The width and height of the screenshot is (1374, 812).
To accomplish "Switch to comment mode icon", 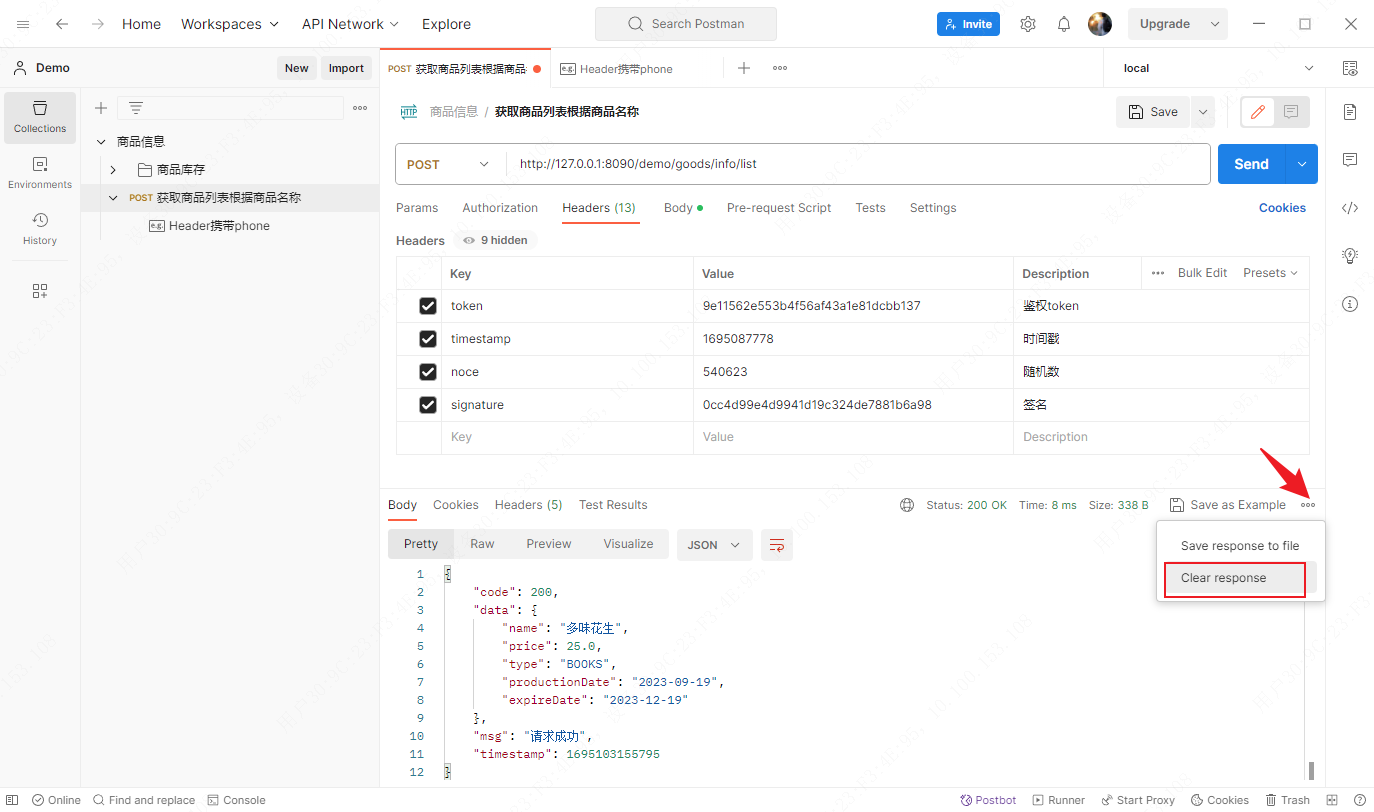I will coord(1292,112).
